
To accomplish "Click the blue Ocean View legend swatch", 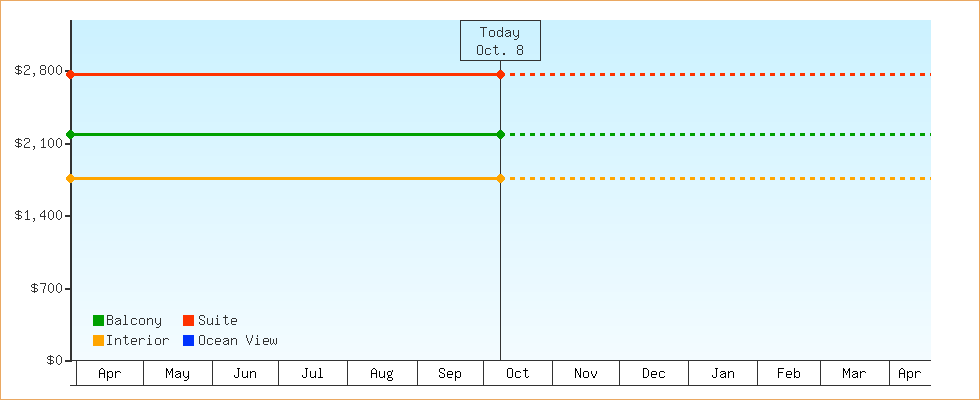I will pos(188,340).
